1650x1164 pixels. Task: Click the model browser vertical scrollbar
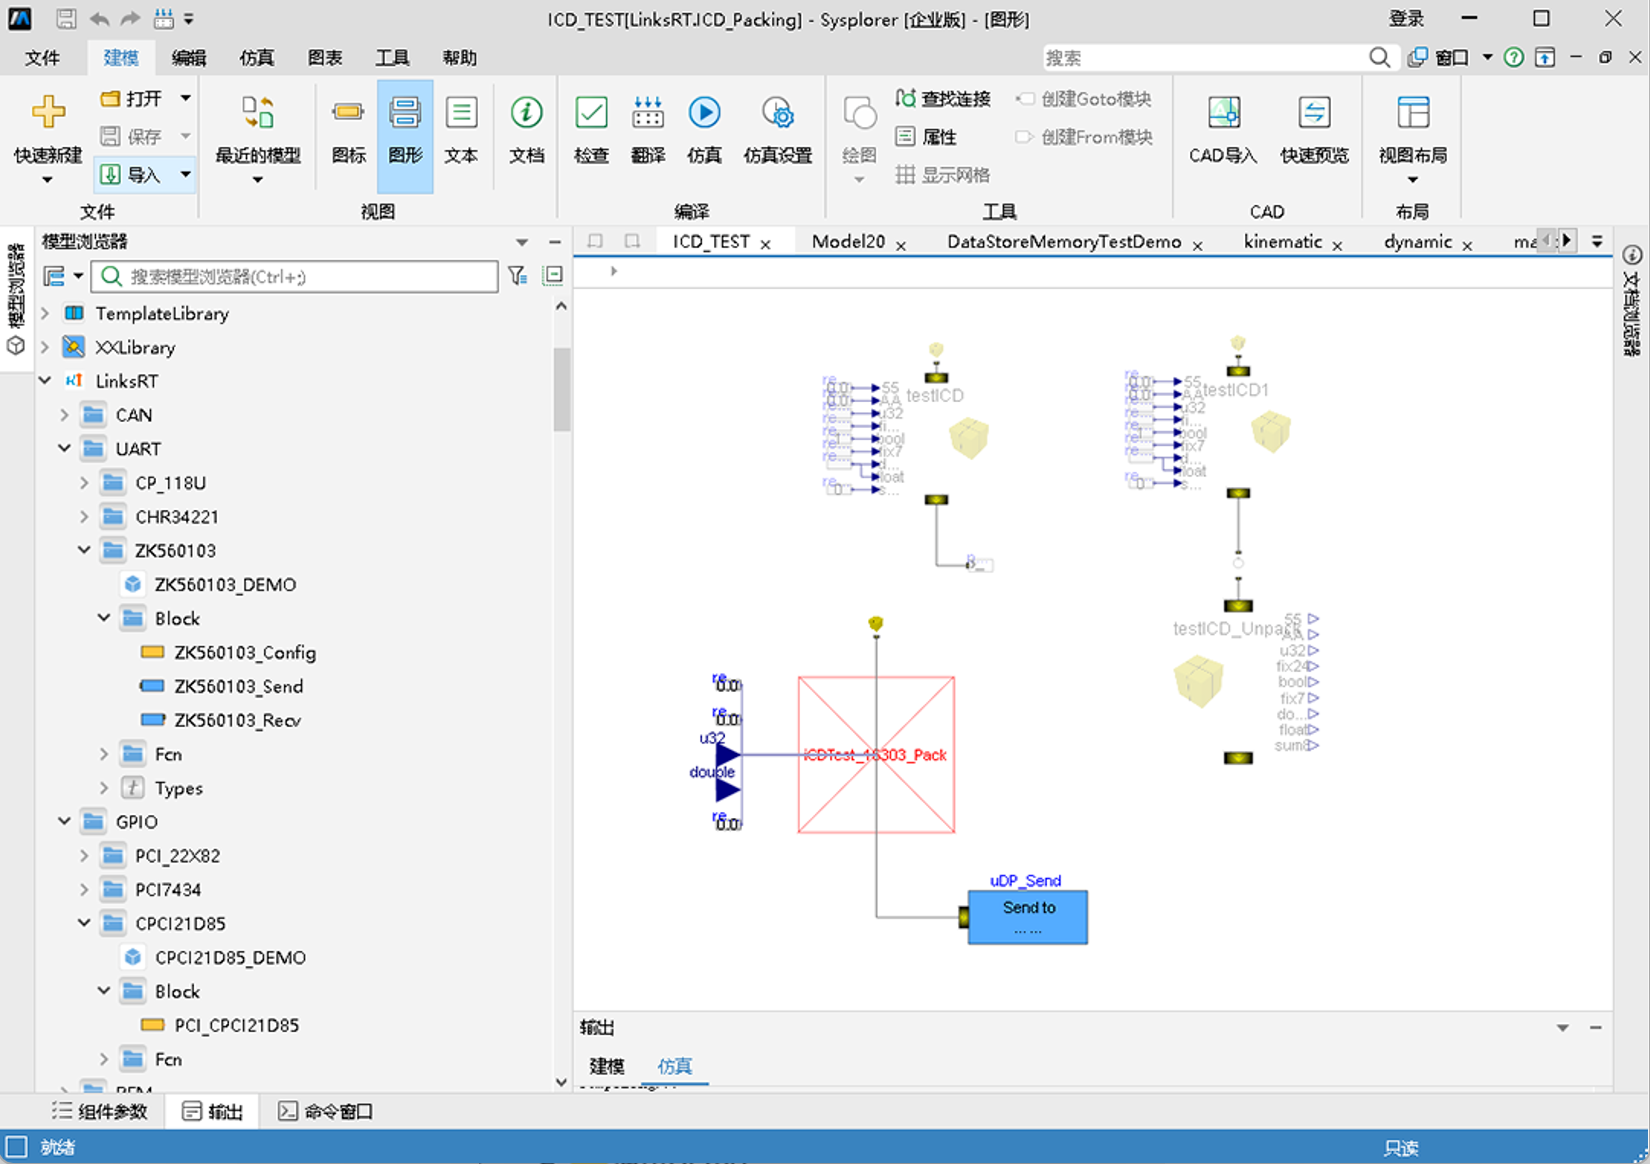(561, 390)
